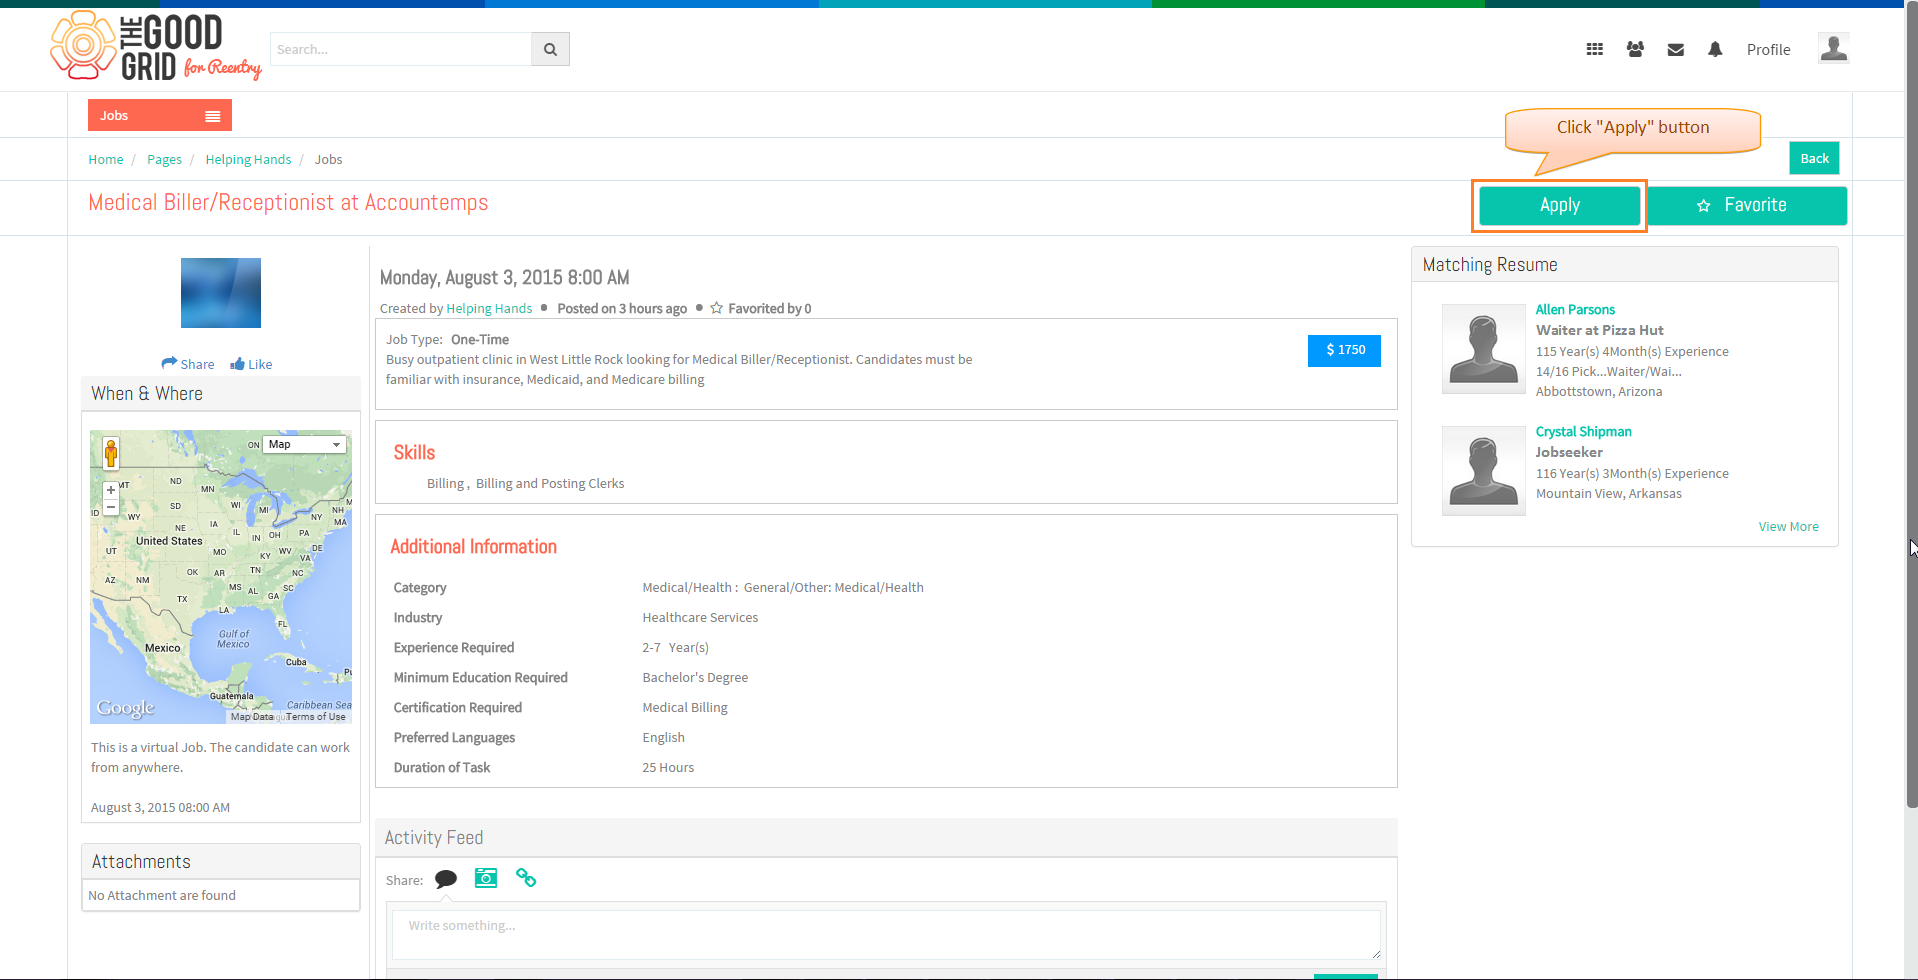The width and height of the screenshot is (1918, 980).
Task: Zoom out on the map
Action: [x=111, y=507]
